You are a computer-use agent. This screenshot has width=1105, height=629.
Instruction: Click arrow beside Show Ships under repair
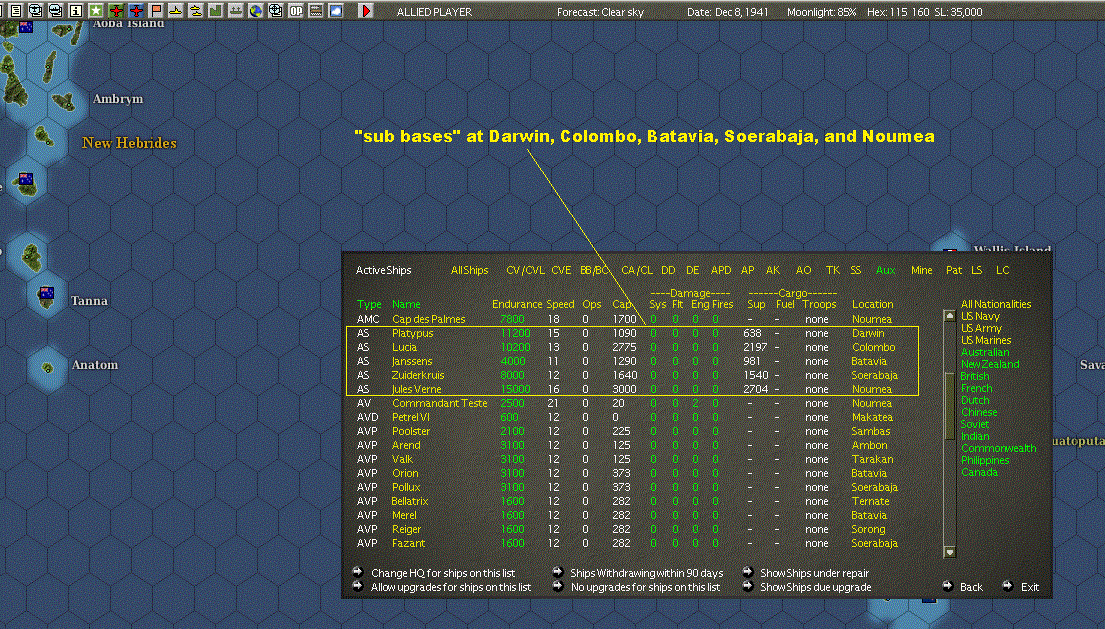coord(748,572)
